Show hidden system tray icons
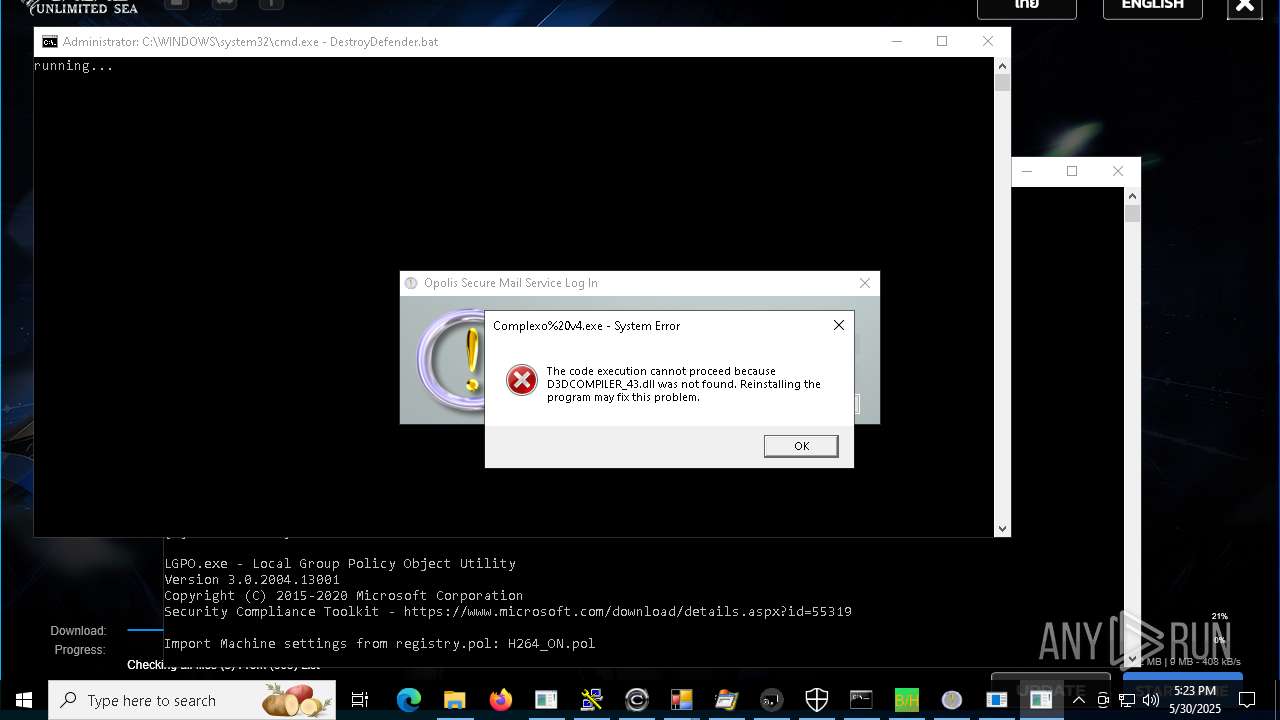Image resolution: width=1280 pixels, height=720 pixels. (1078, 700)
